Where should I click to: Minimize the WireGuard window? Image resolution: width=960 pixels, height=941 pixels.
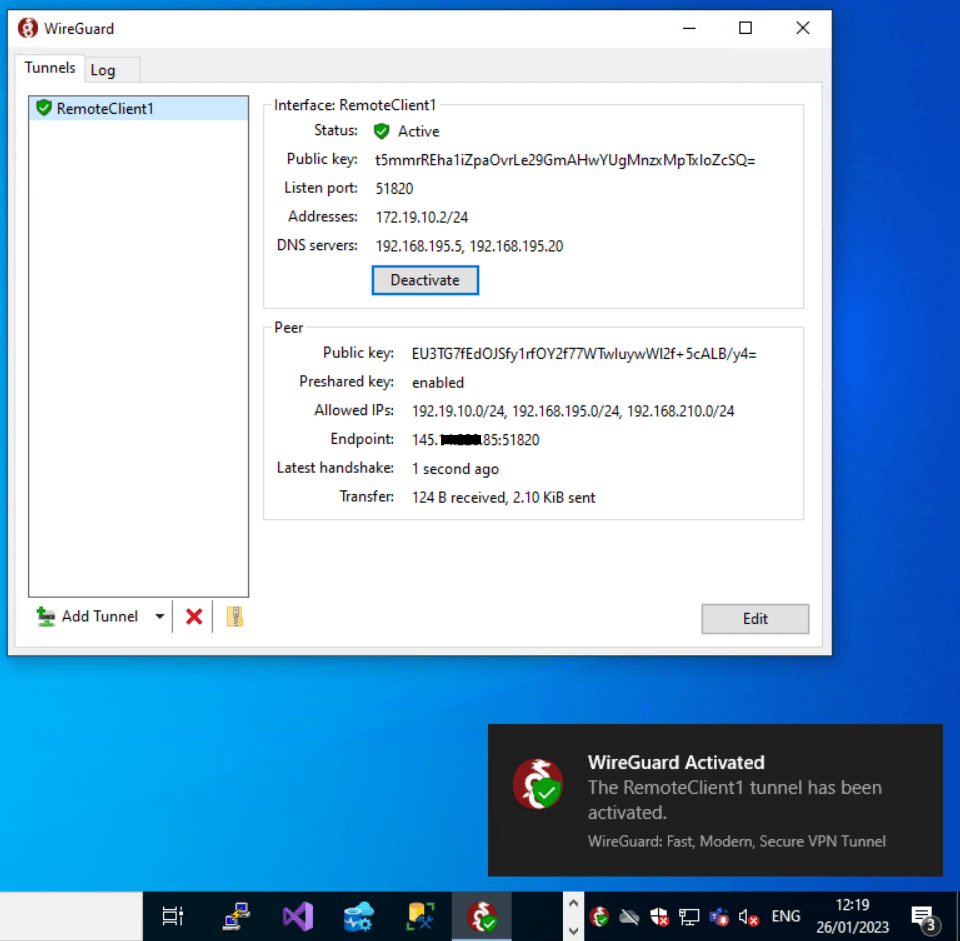click(689, 28)
